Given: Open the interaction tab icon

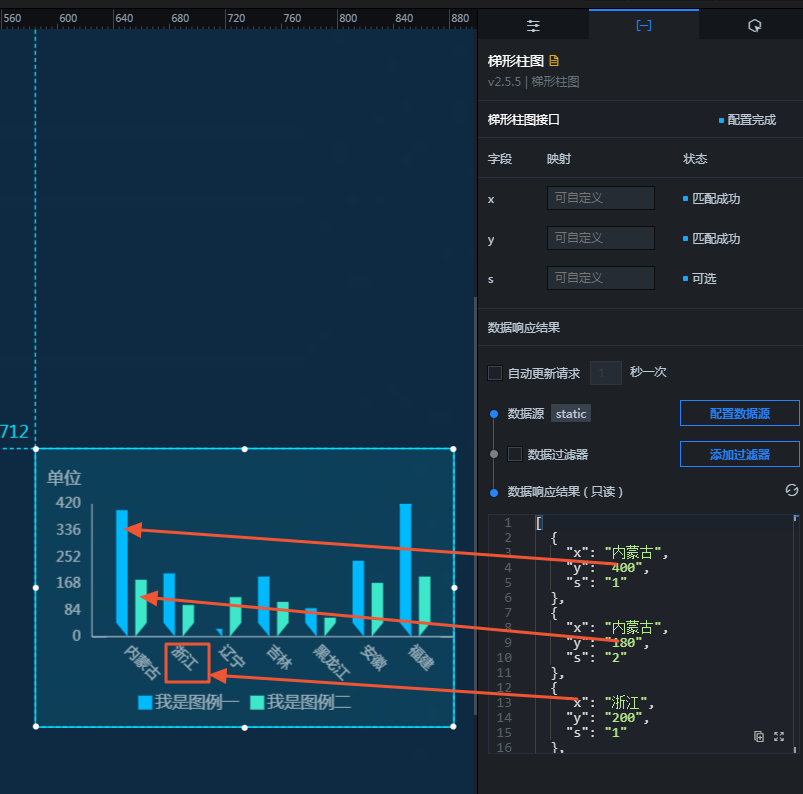Looking at the screenshot, I should click(x=754, y=26).
